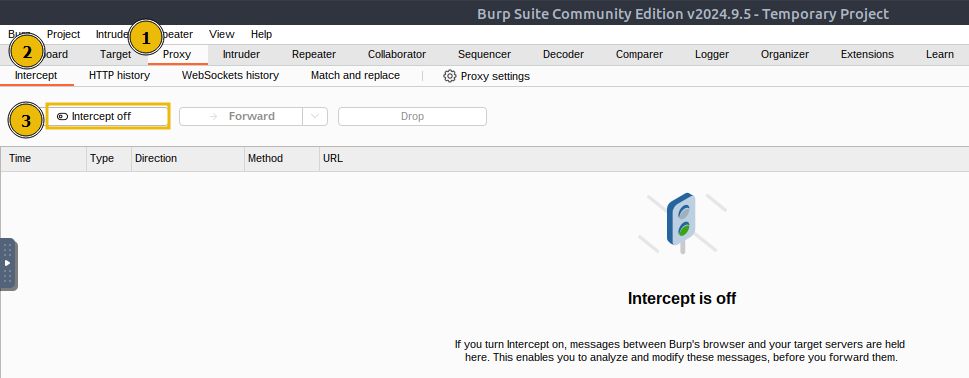Click the 'Intercept is off' heading
Screen dimensions: 969x378
pos(682,298)
